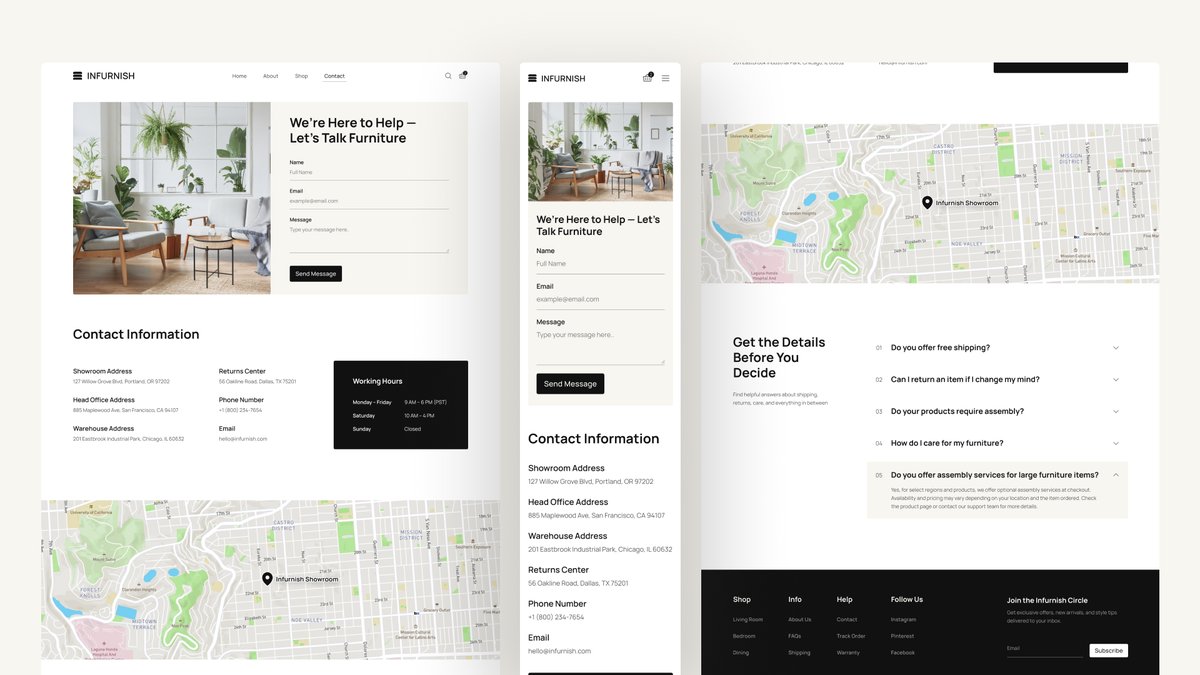Open the Shop navigation menu item
Viewport: 1200px width, 675px height.
click(300, 75)
